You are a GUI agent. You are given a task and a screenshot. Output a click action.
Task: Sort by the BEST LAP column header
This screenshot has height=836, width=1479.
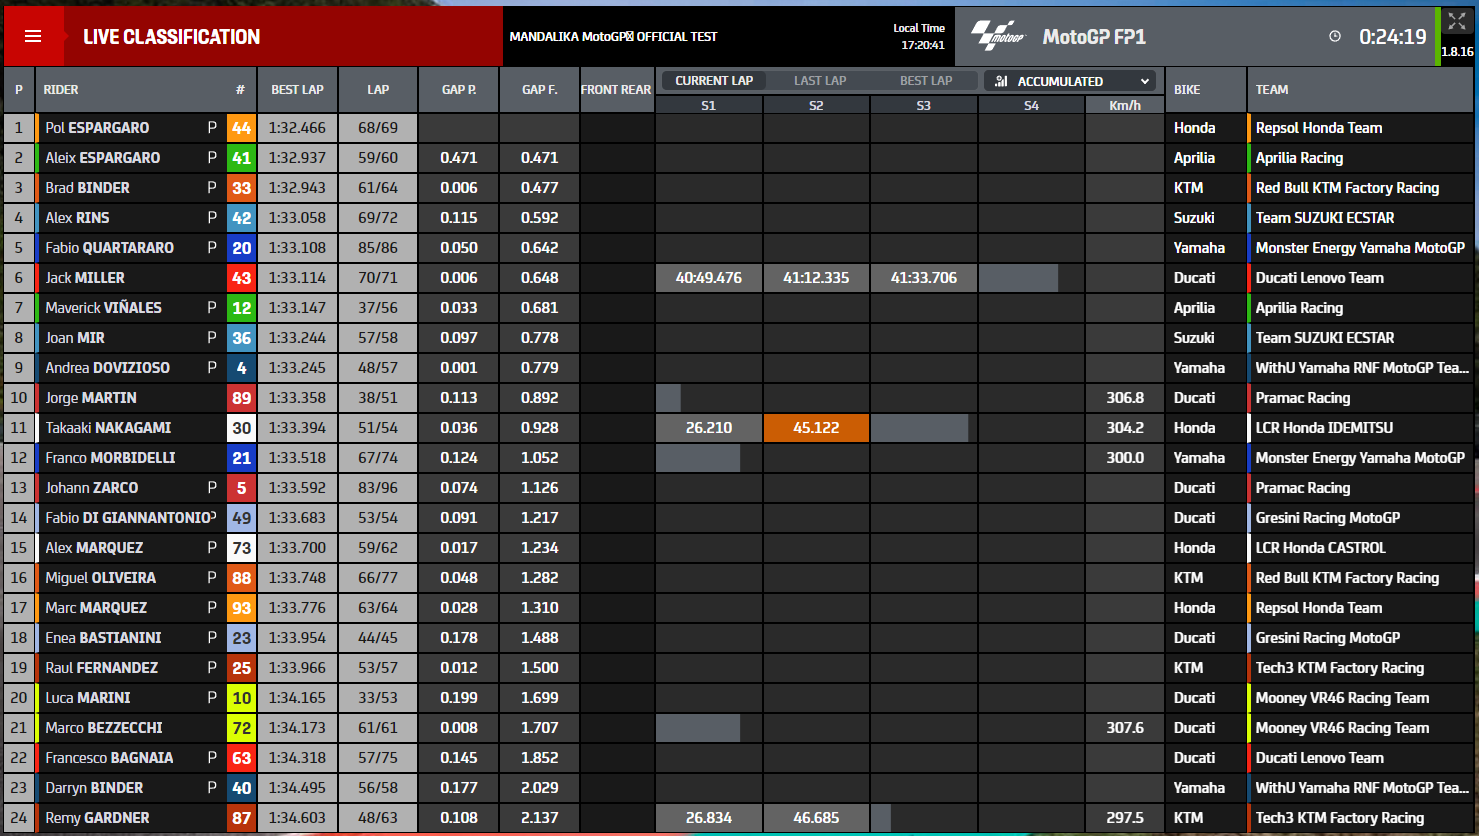(297, 90)
